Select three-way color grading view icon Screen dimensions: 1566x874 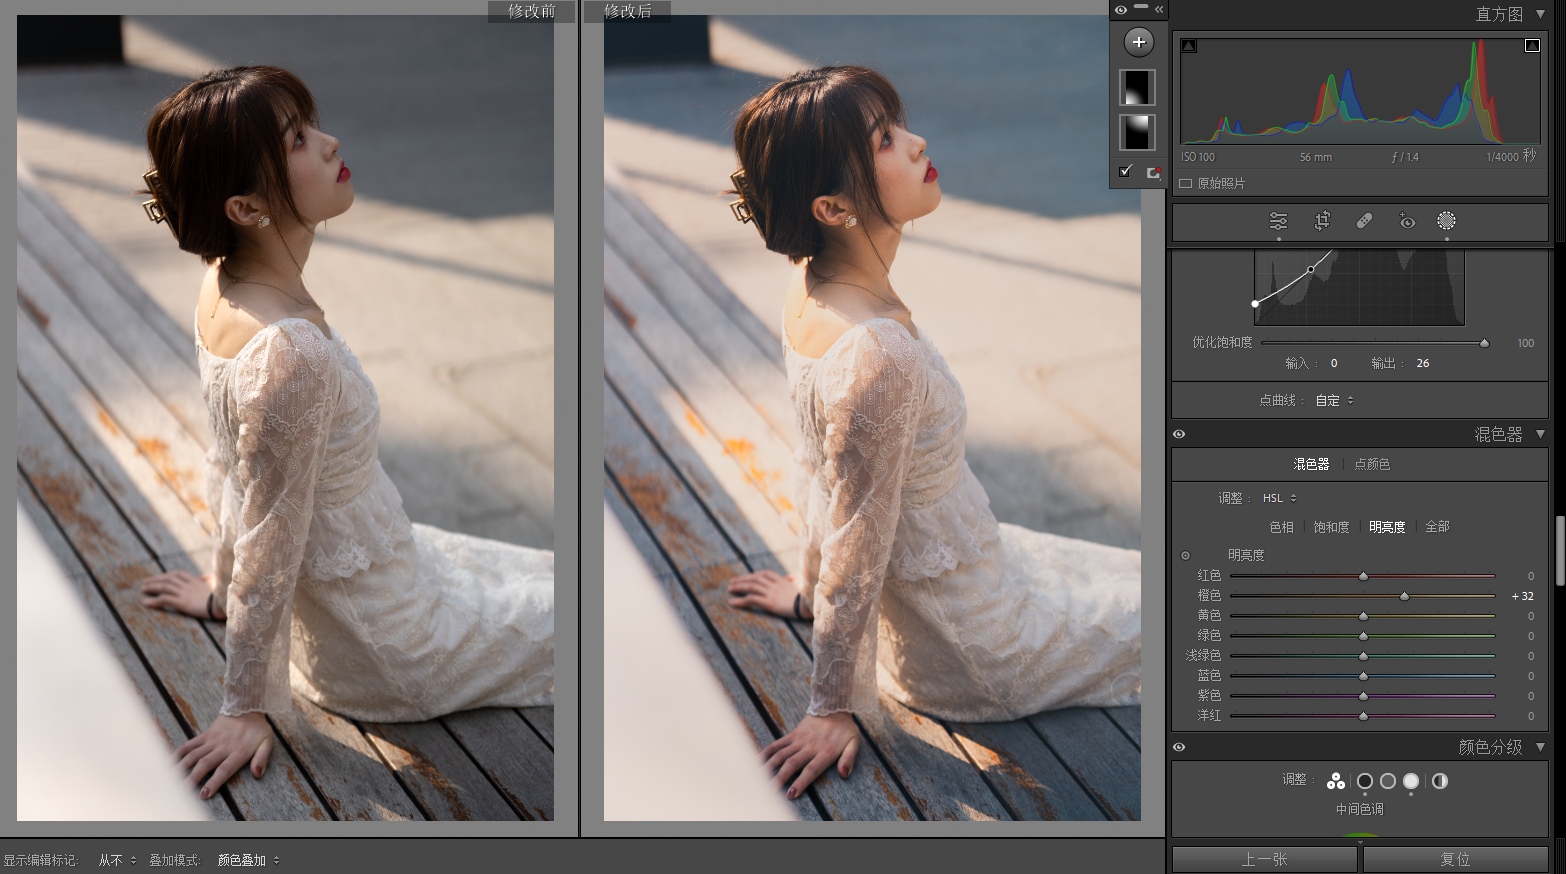point(1335,781)
